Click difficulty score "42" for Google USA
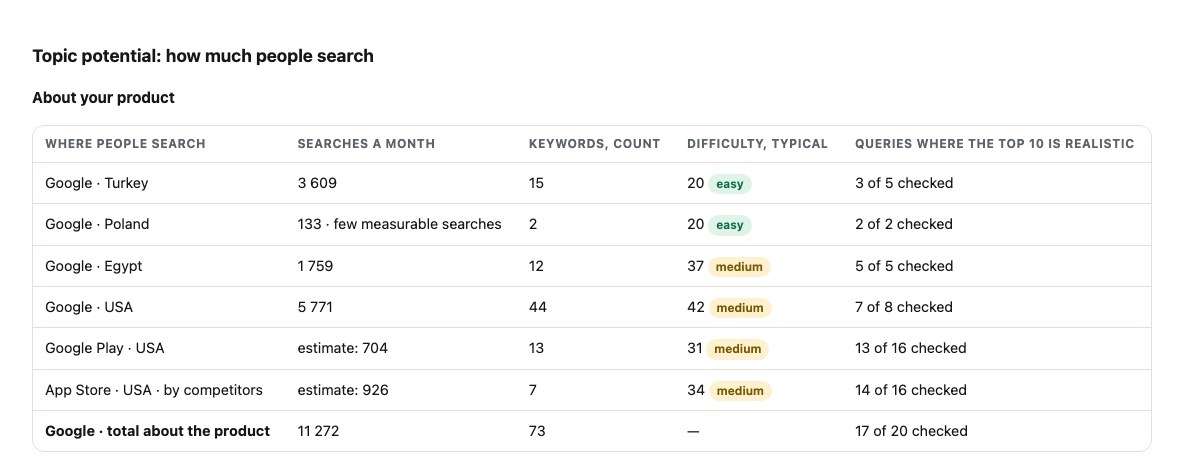 [695, 307]
